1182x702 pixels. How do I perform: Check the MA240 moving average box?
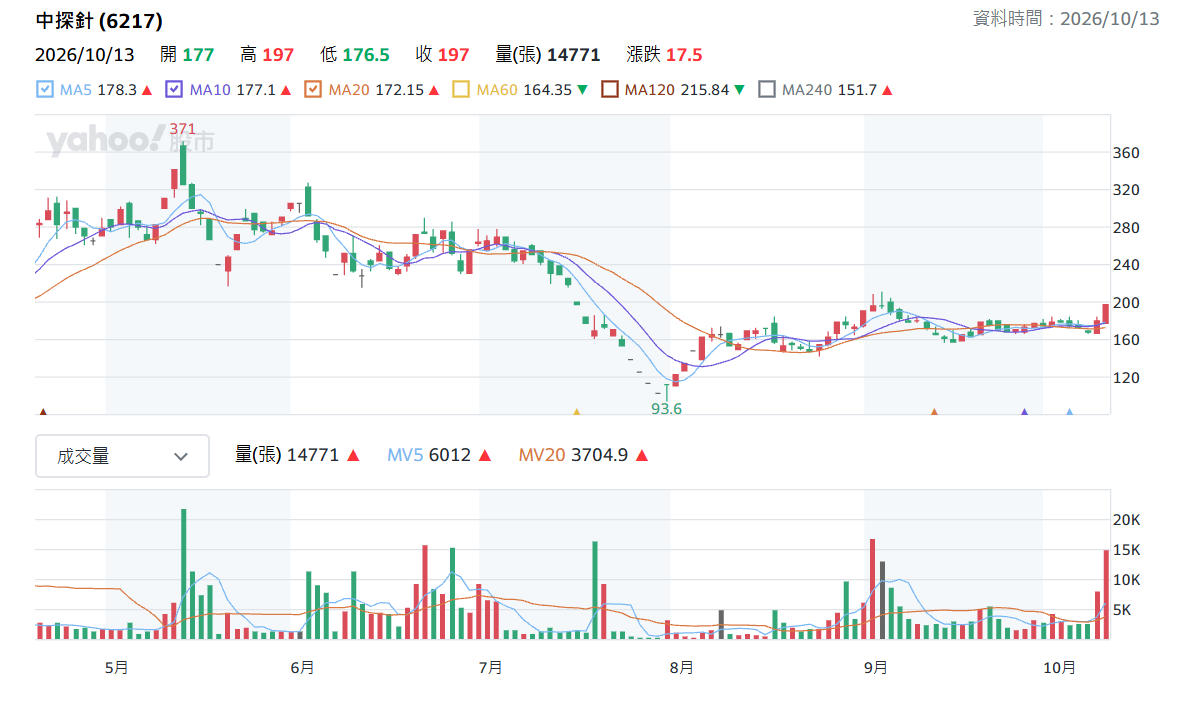[767, 90]
